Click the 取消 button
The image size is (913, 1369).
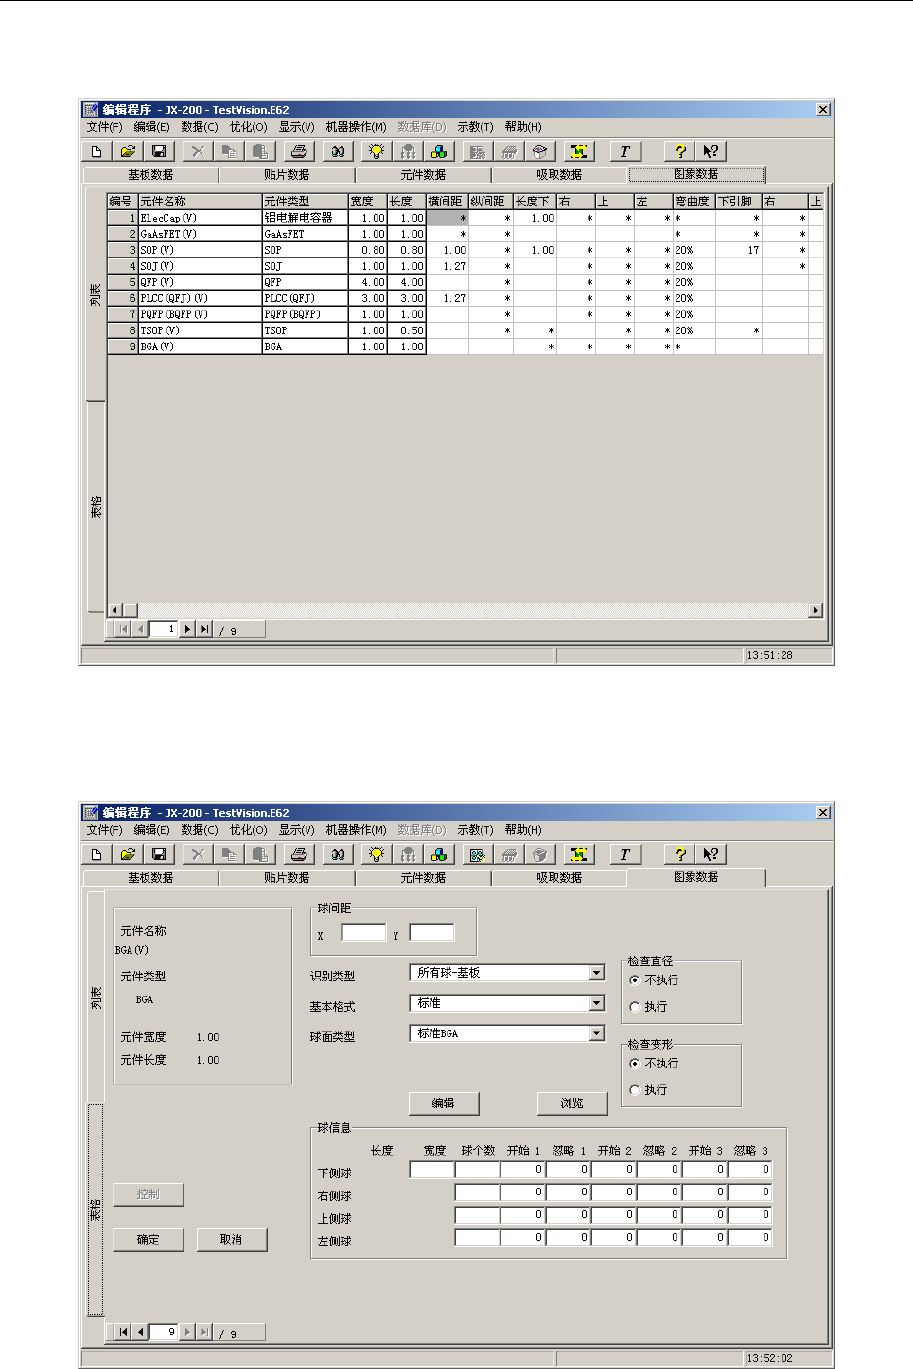coord(231,1239)
